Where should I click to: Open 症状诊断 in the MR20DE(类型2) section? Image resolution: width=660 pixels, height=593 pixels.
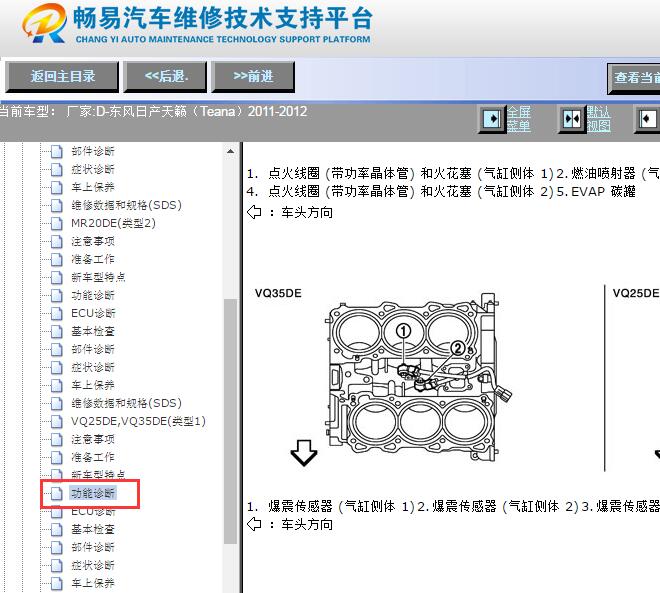tap(93, 367)
